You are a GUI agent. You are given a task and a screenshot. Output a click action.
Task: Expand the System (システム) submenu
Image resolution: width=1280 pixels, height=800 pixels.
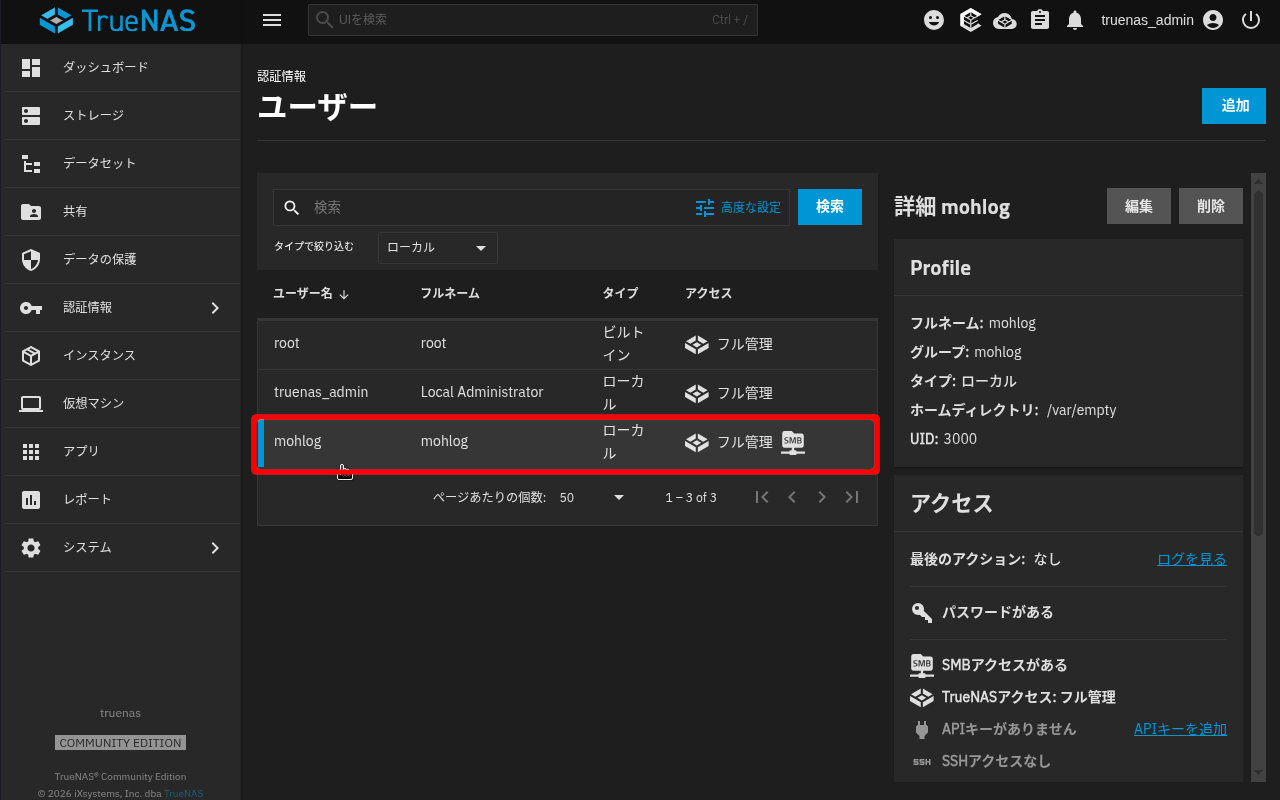click(120, 547)
